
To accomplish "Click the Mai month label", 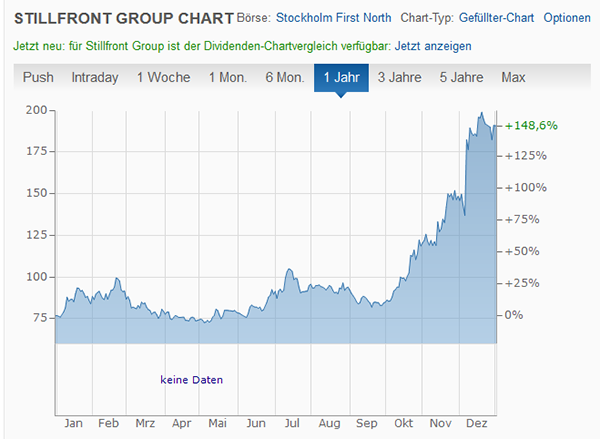I will pos(217,423).
